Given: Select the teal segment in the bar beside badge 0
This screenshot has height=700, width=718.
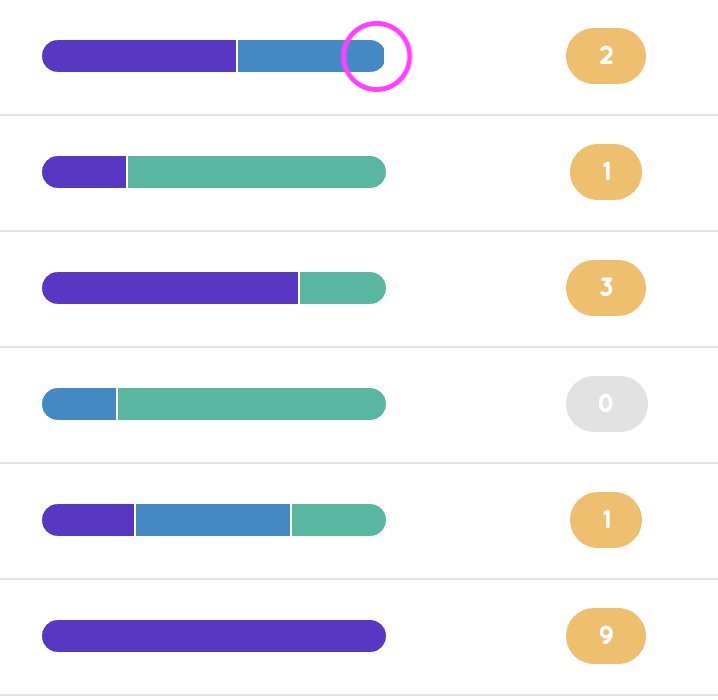Looking at the screenshot, I should (252, 404).
